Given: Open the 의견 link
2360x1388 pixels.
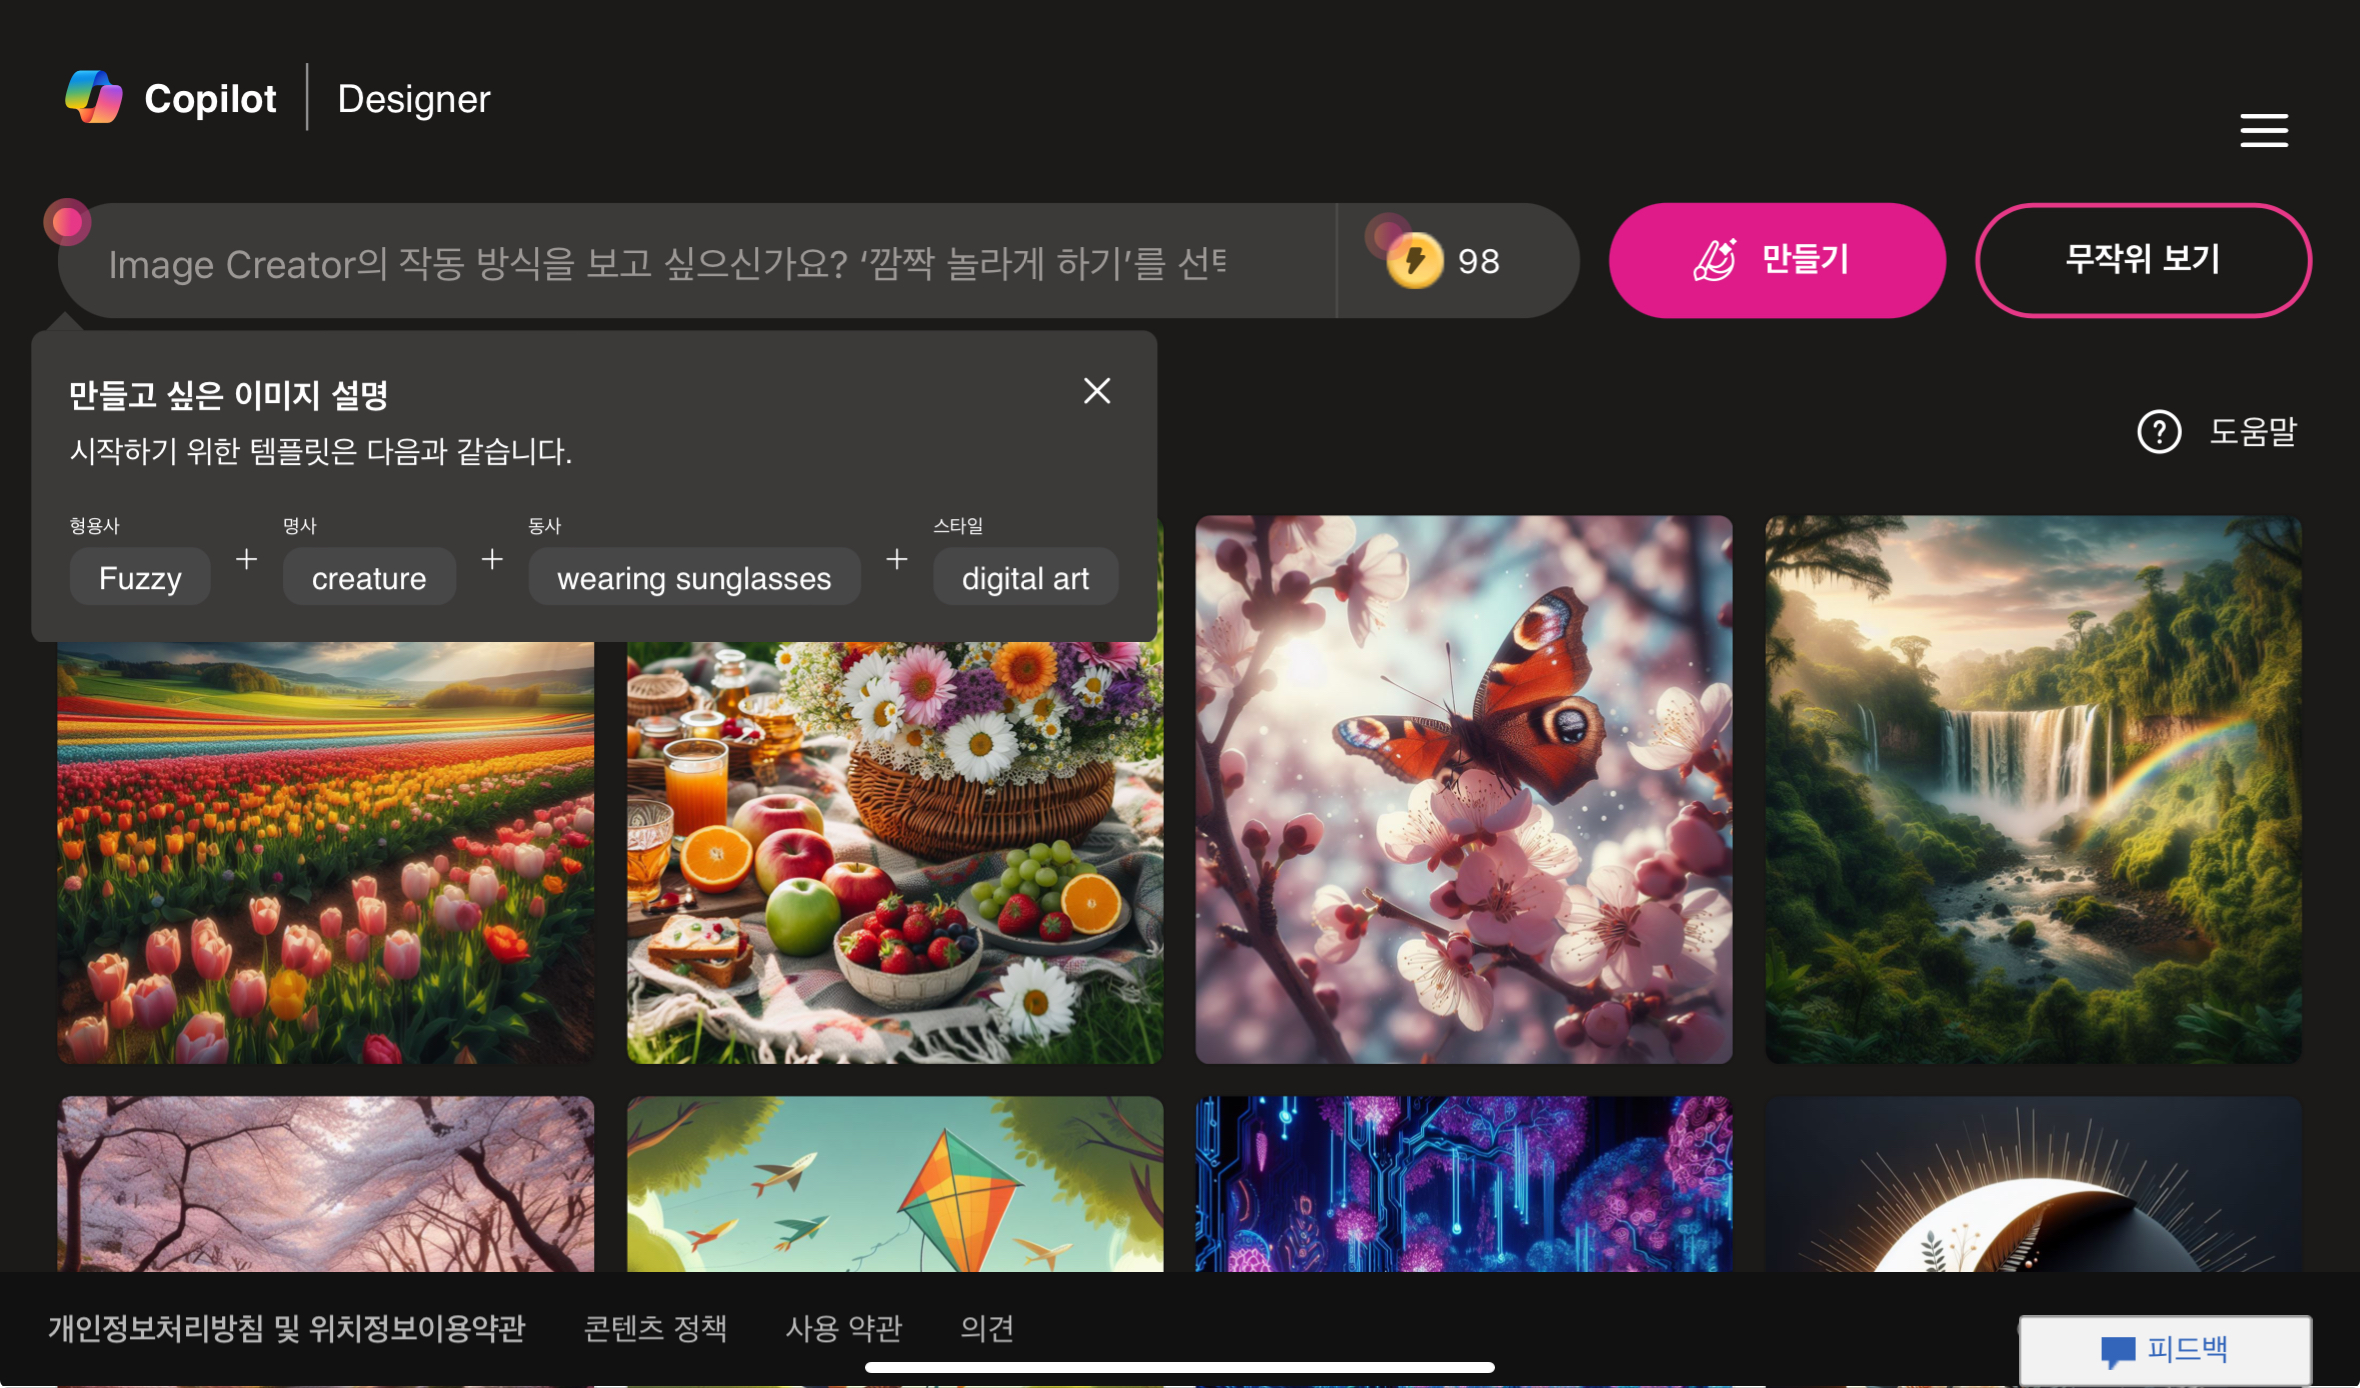Looking at the screenshot, I should [987, 1328].
